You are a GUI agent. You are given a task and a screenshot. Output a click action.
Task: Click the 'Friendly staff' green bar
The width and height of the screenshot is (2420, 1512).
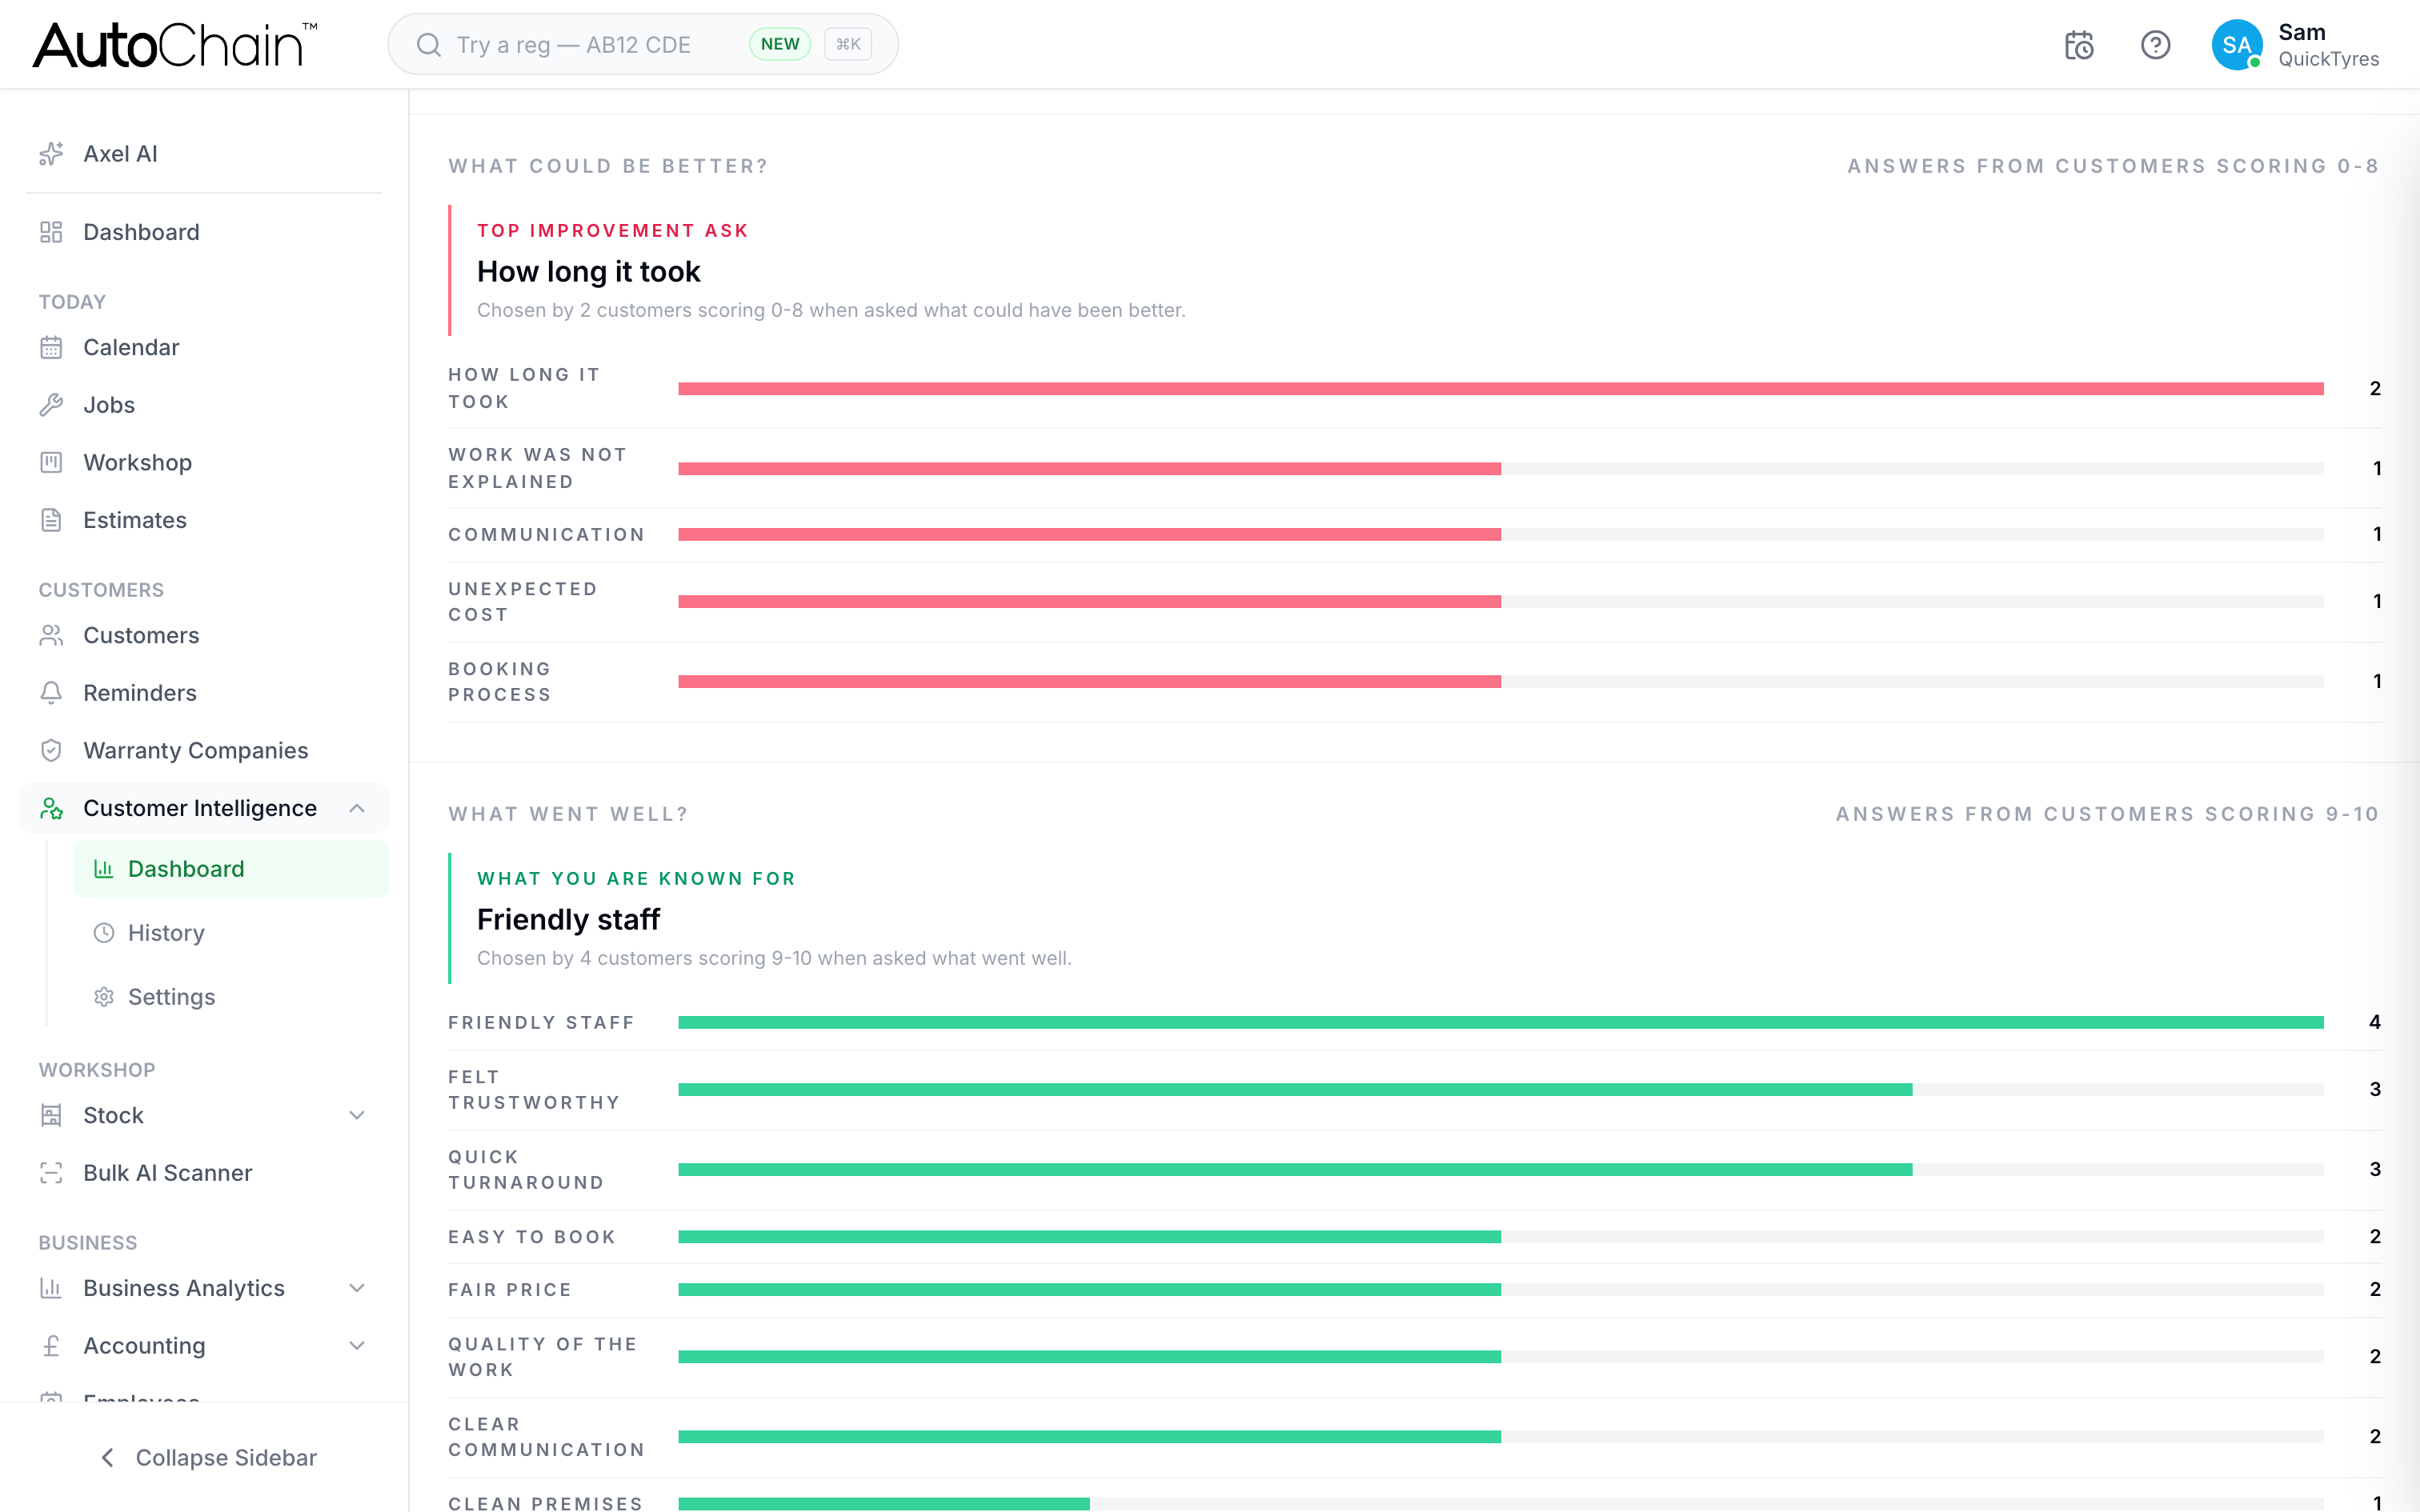click(x=1501, y=1022)
